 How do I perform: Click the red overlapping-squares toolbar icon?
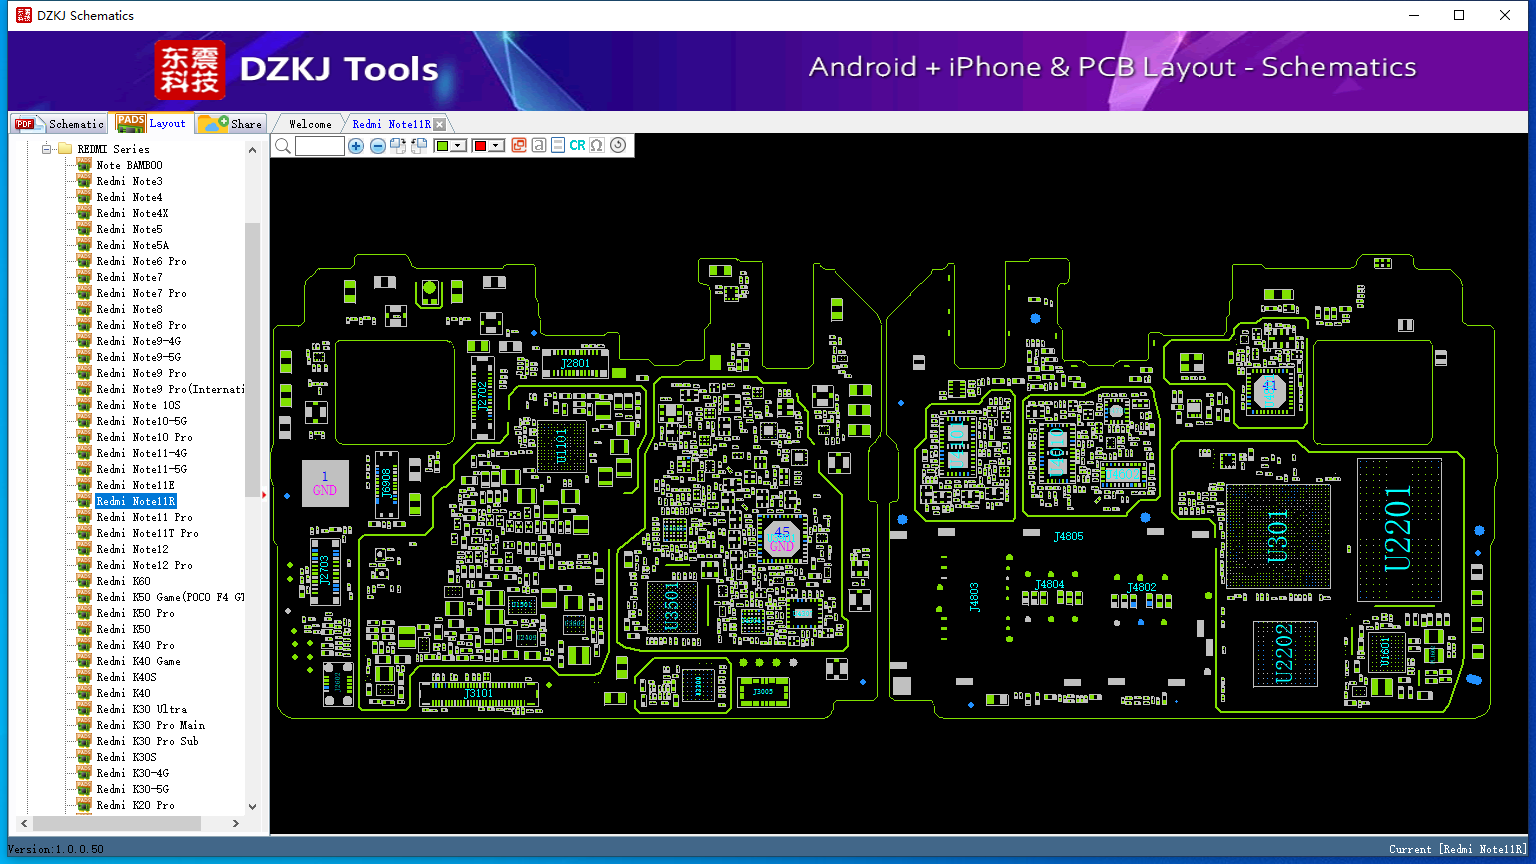pos(519,146)
